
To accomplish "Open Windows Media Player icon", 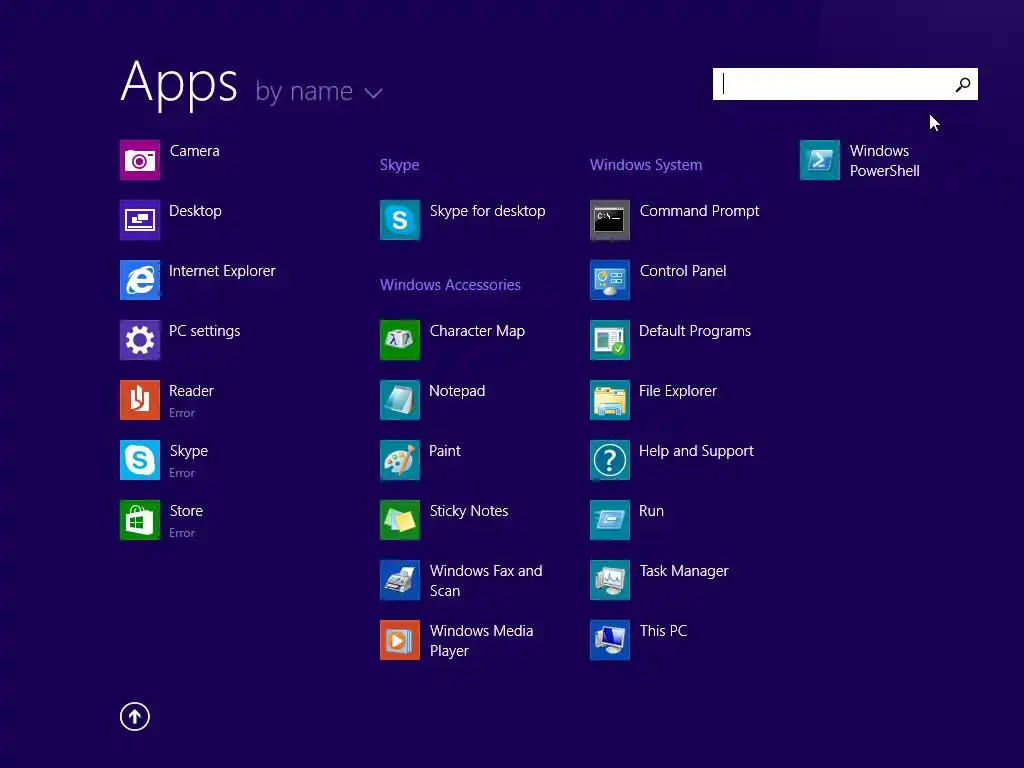I will [400, 640].
